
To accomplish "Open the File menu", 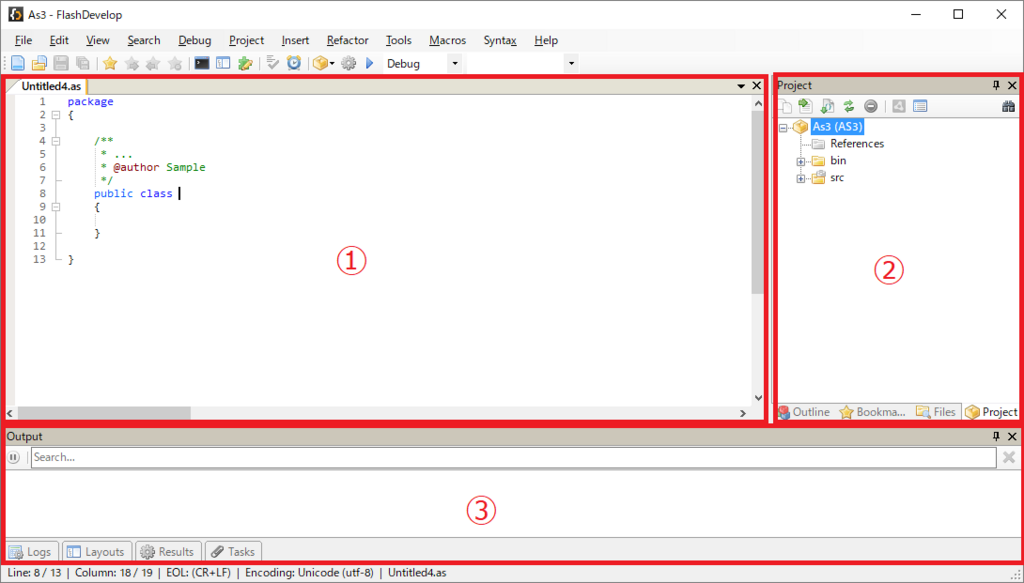I will point(23,40).
